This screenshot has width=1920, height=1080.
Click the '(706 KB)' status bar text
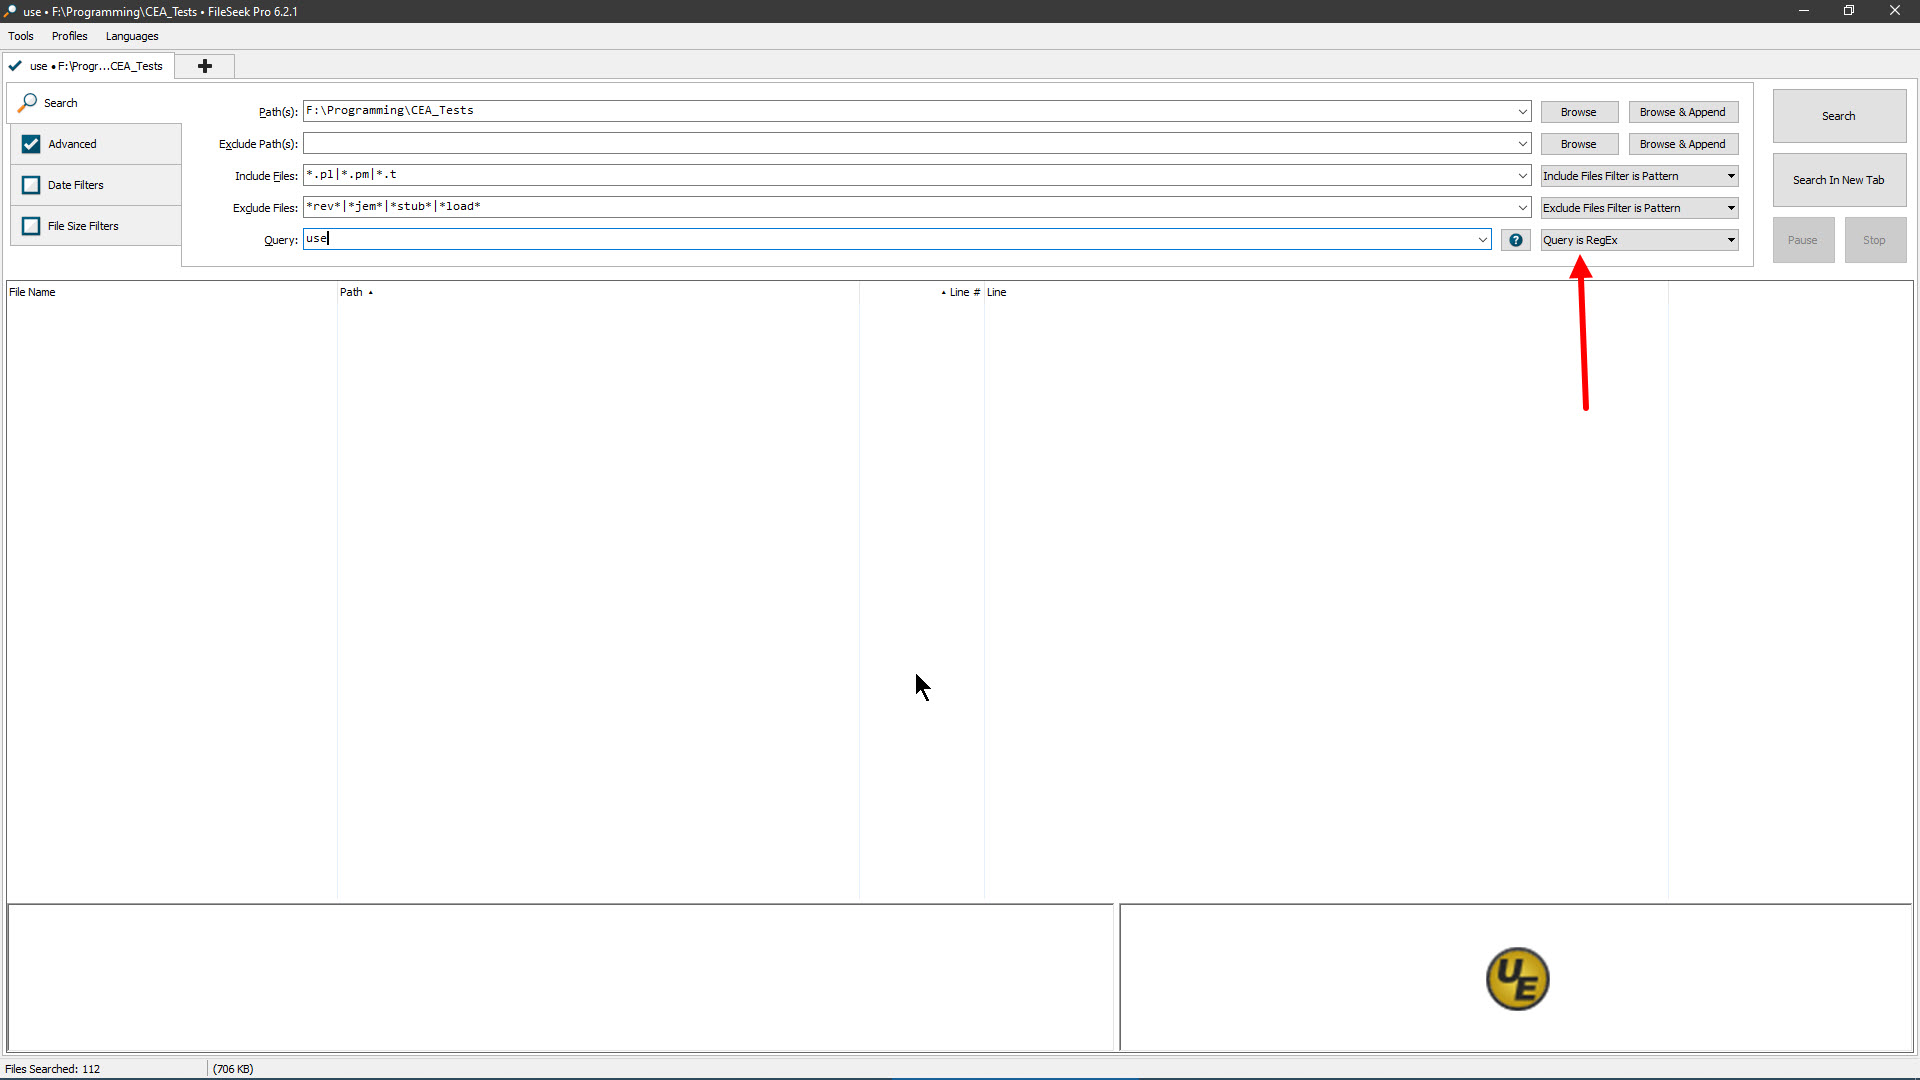point(233,1069)
